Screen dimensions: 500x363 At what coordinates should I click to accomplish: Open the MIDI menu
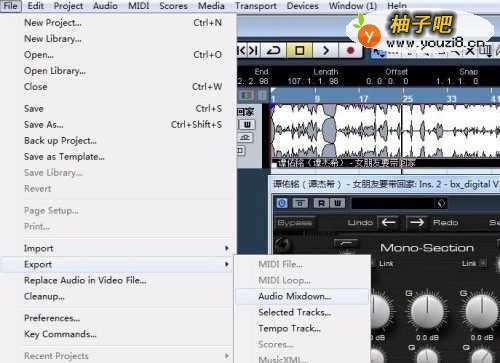(139, 6)
